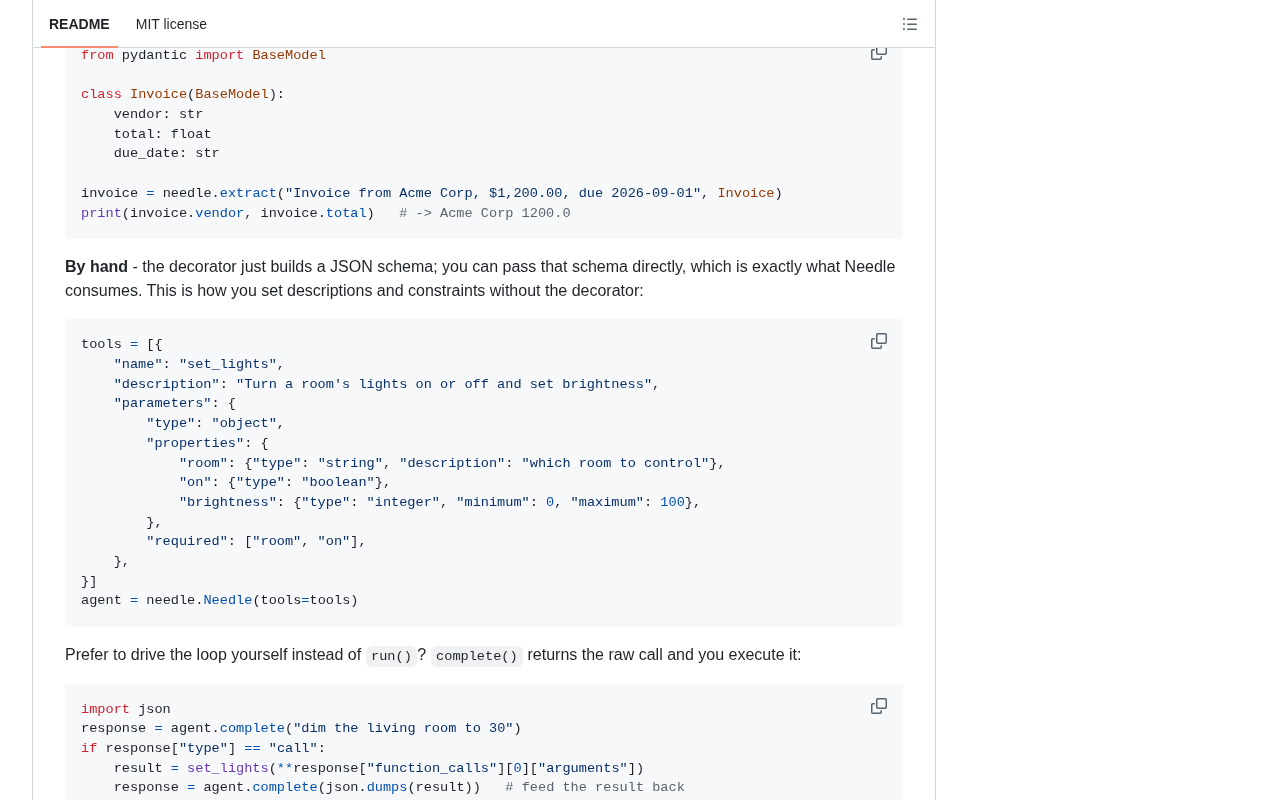Screen dimensions: 1280x800
Task: Click the line "import json"
Action: coord(126,709)
